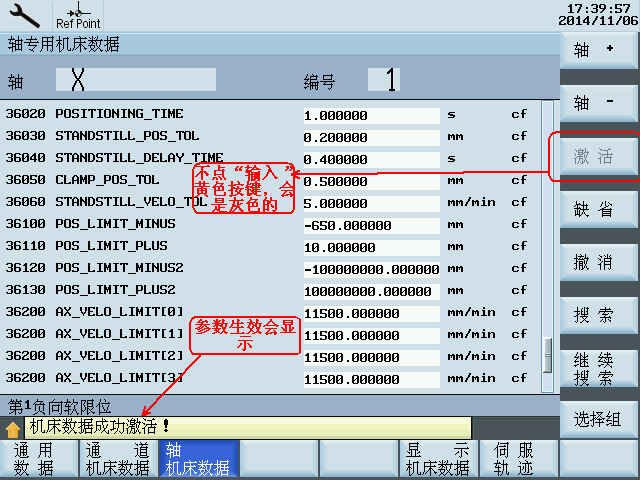Edit POS_LIMIT_MINUS value -650.000000
The image size is (640, 480).
coord(371,226)
